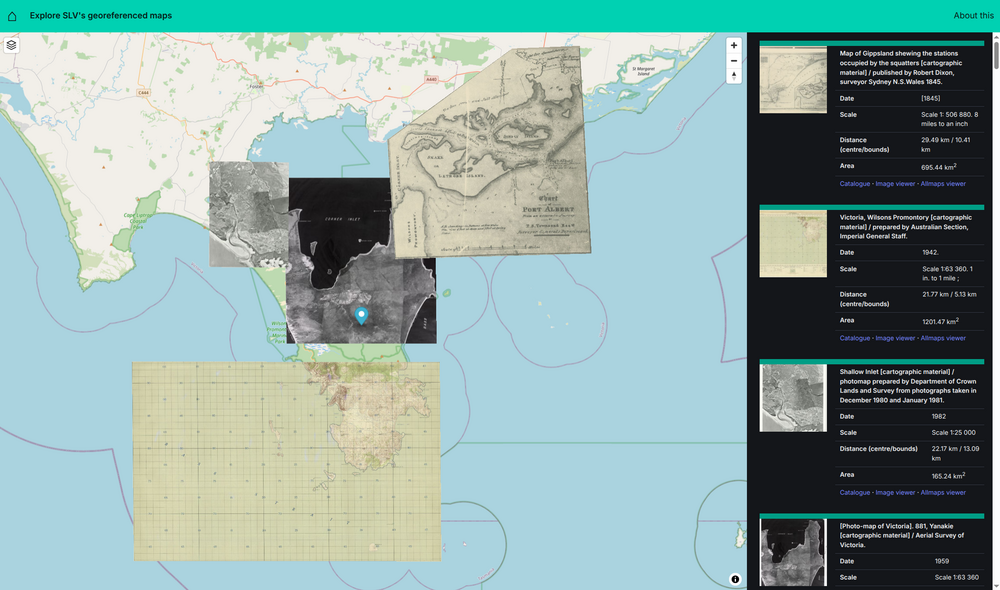Viewport: 1000px width, 590px height.
Task: Zoom out of the map
Action: (734, 61)
